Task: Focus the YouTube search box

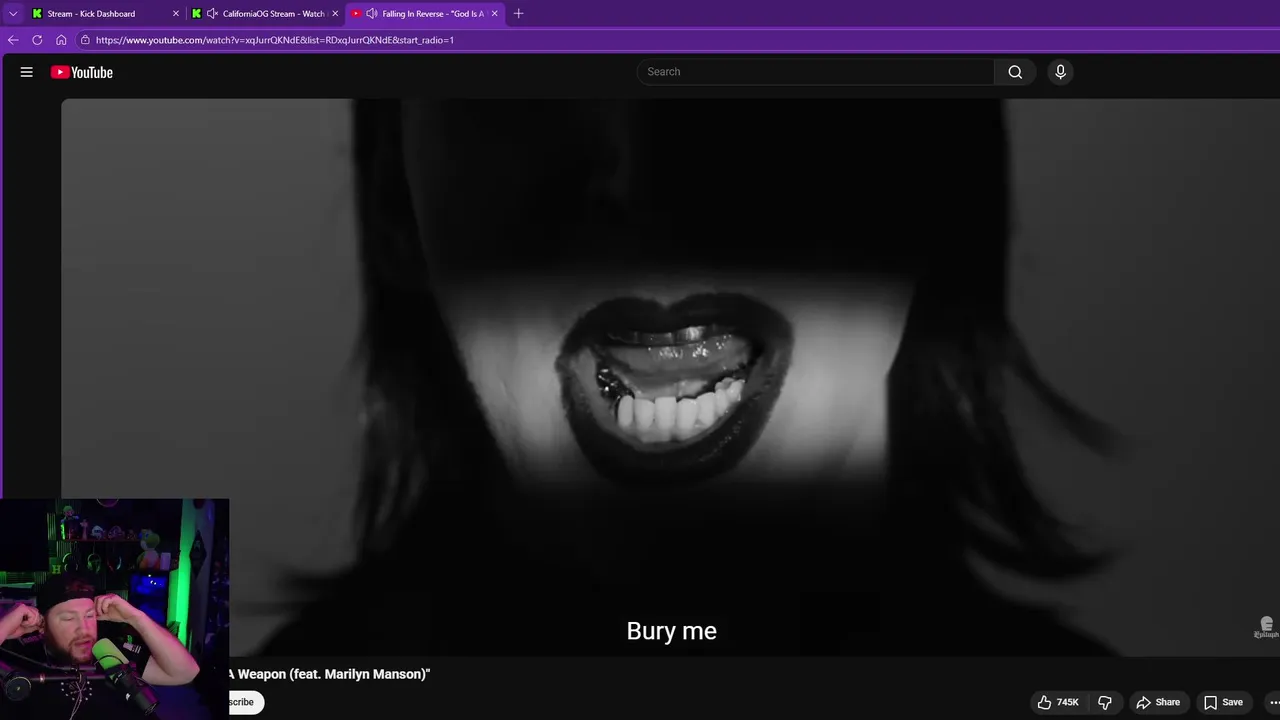Action: [x=816, y=72]
